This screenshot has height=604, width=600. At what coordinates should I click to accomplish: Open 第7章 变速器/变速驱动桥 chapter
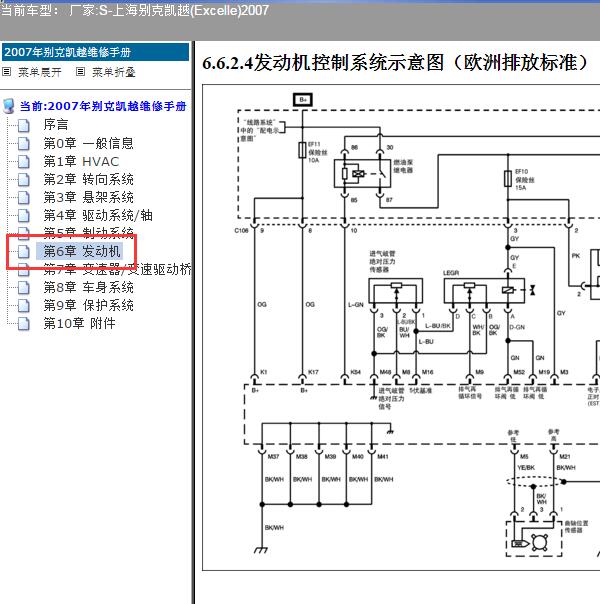tap(117, 269)
